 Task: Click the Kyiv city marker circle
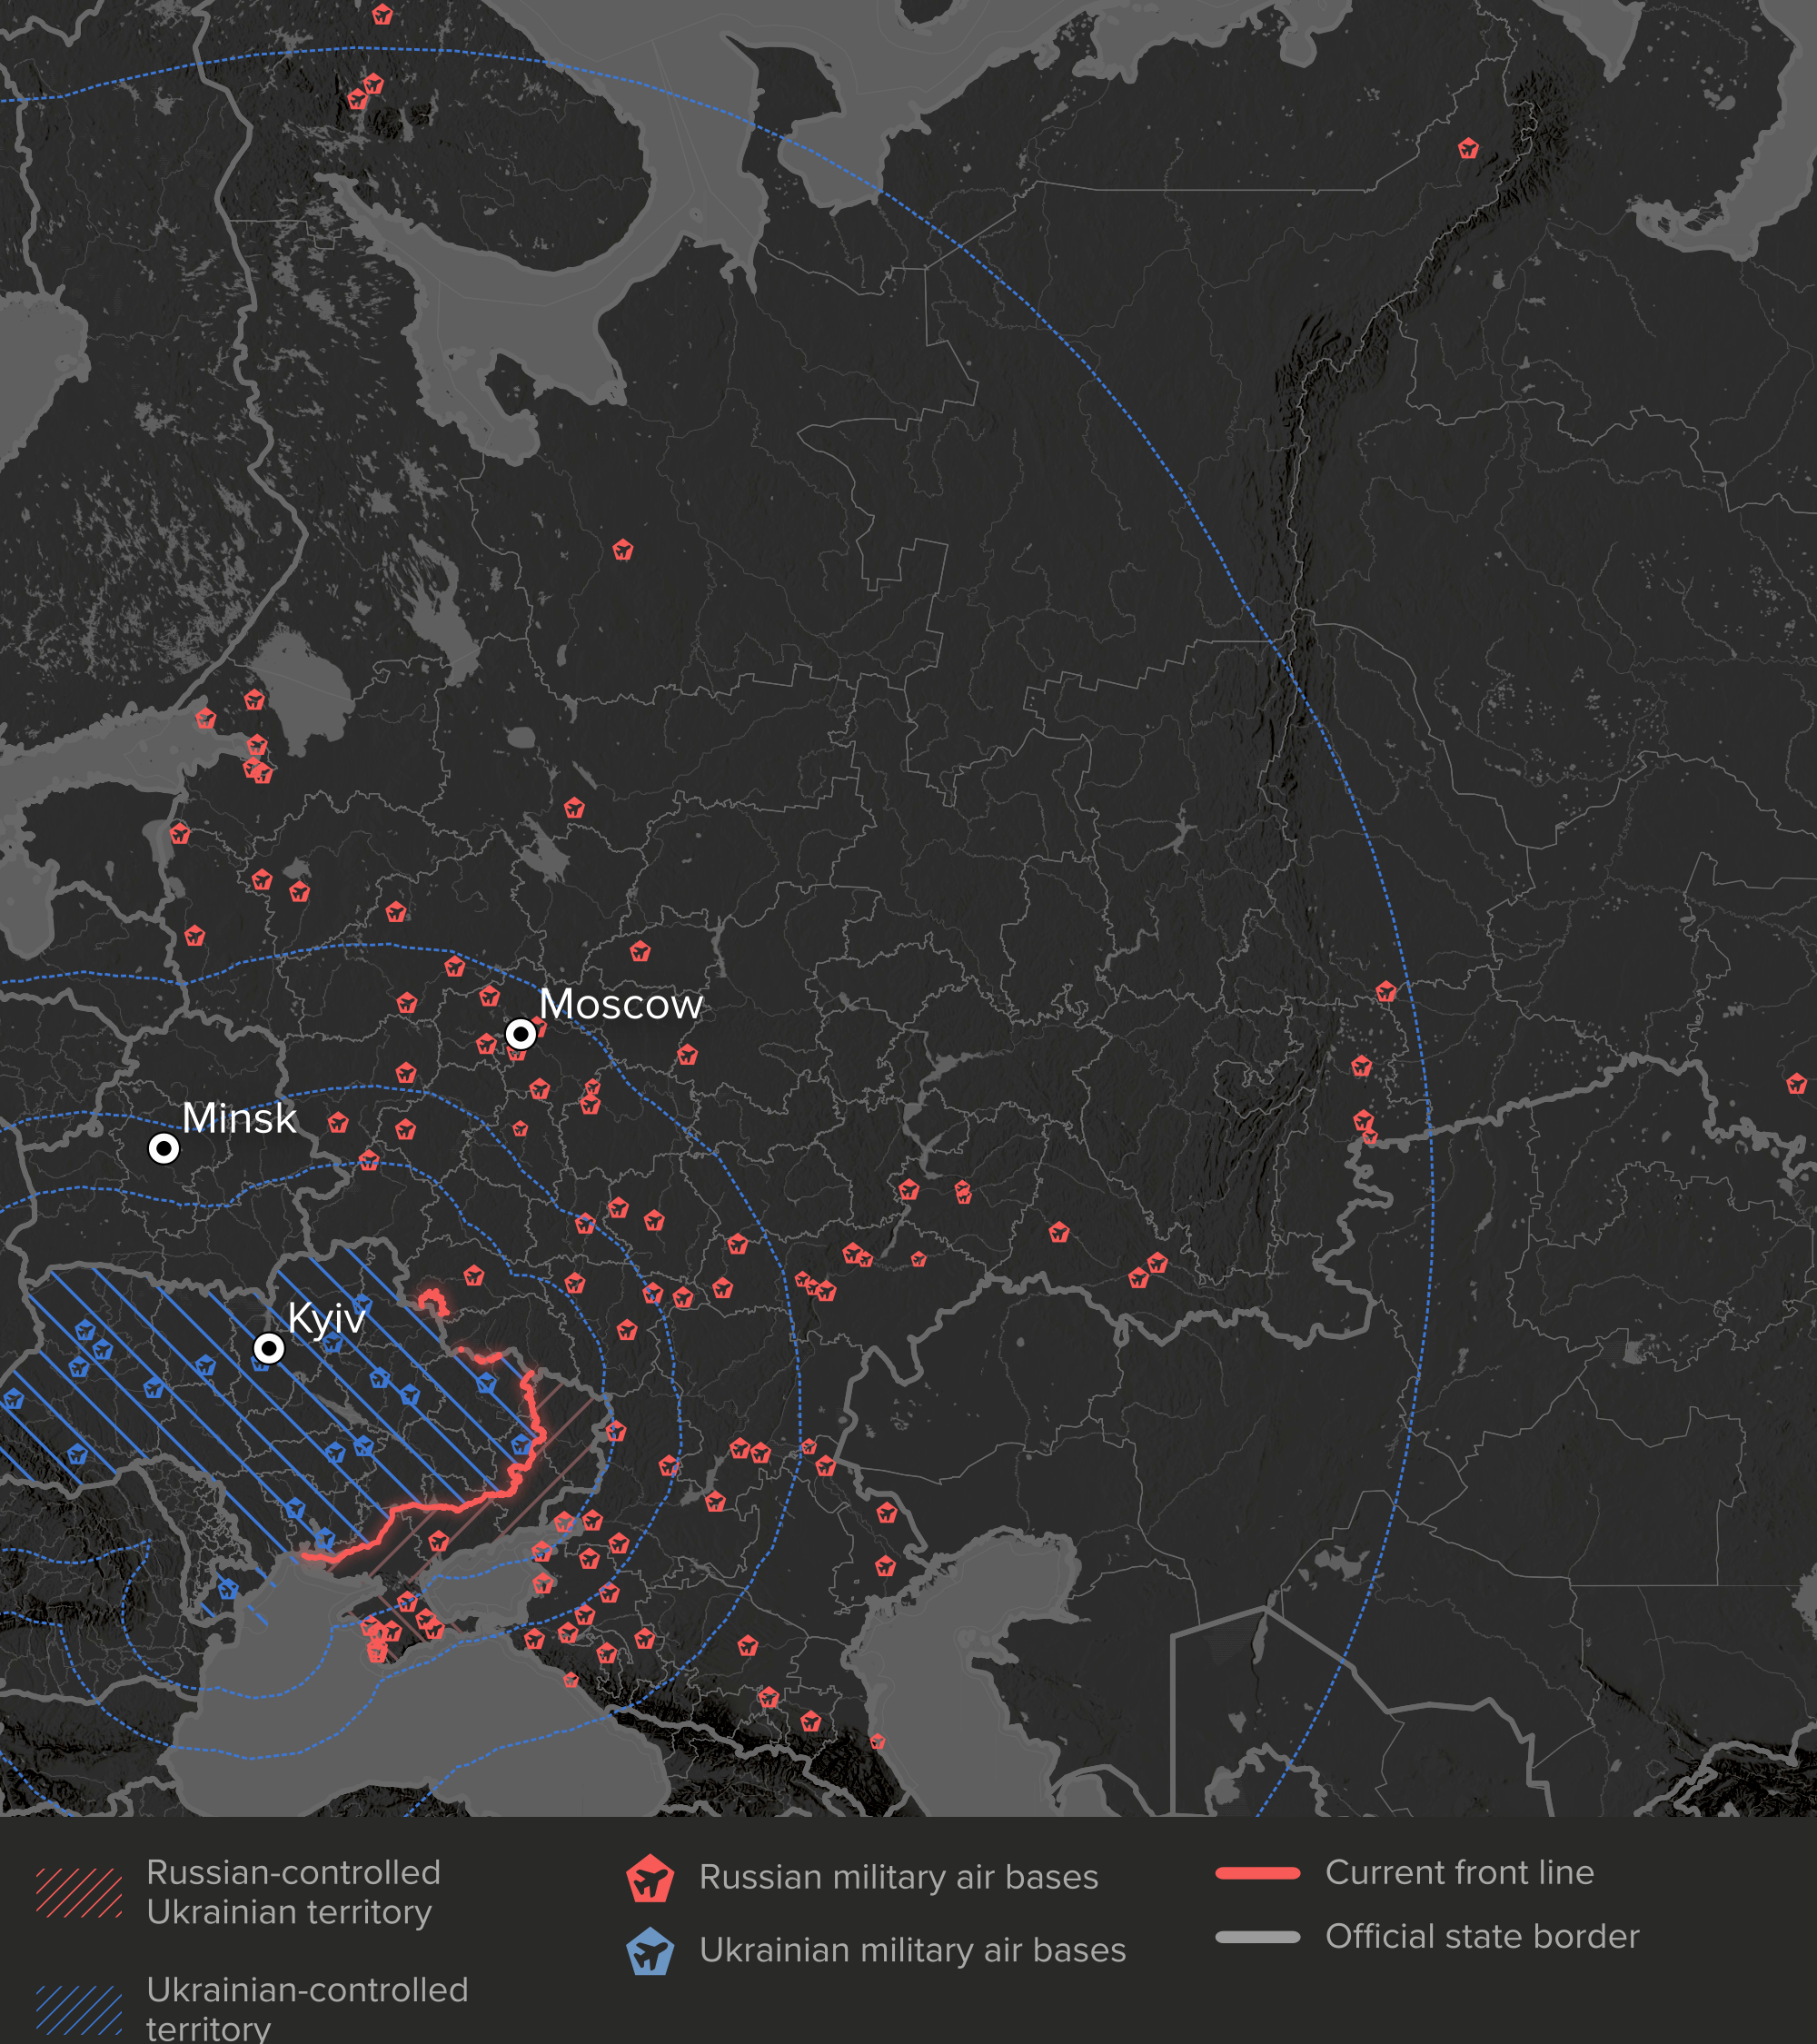(x=268, y=1348)
